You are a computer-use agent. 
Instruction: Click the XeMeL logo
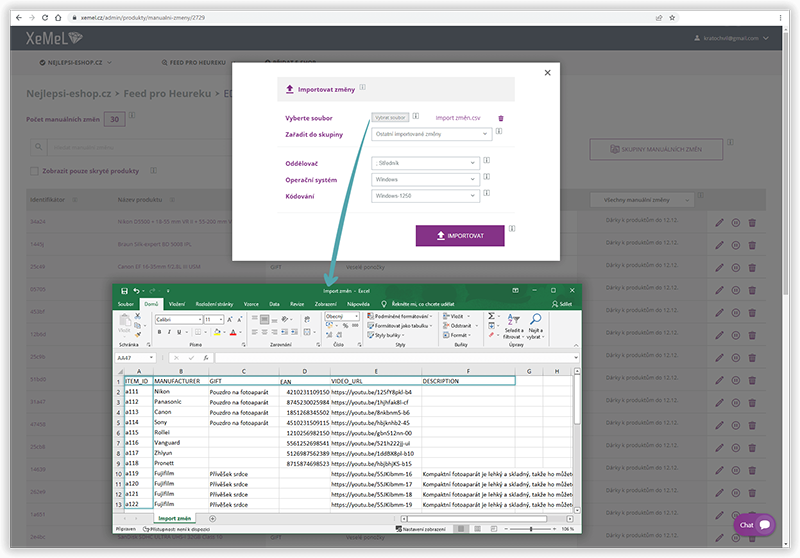(54, 38)
